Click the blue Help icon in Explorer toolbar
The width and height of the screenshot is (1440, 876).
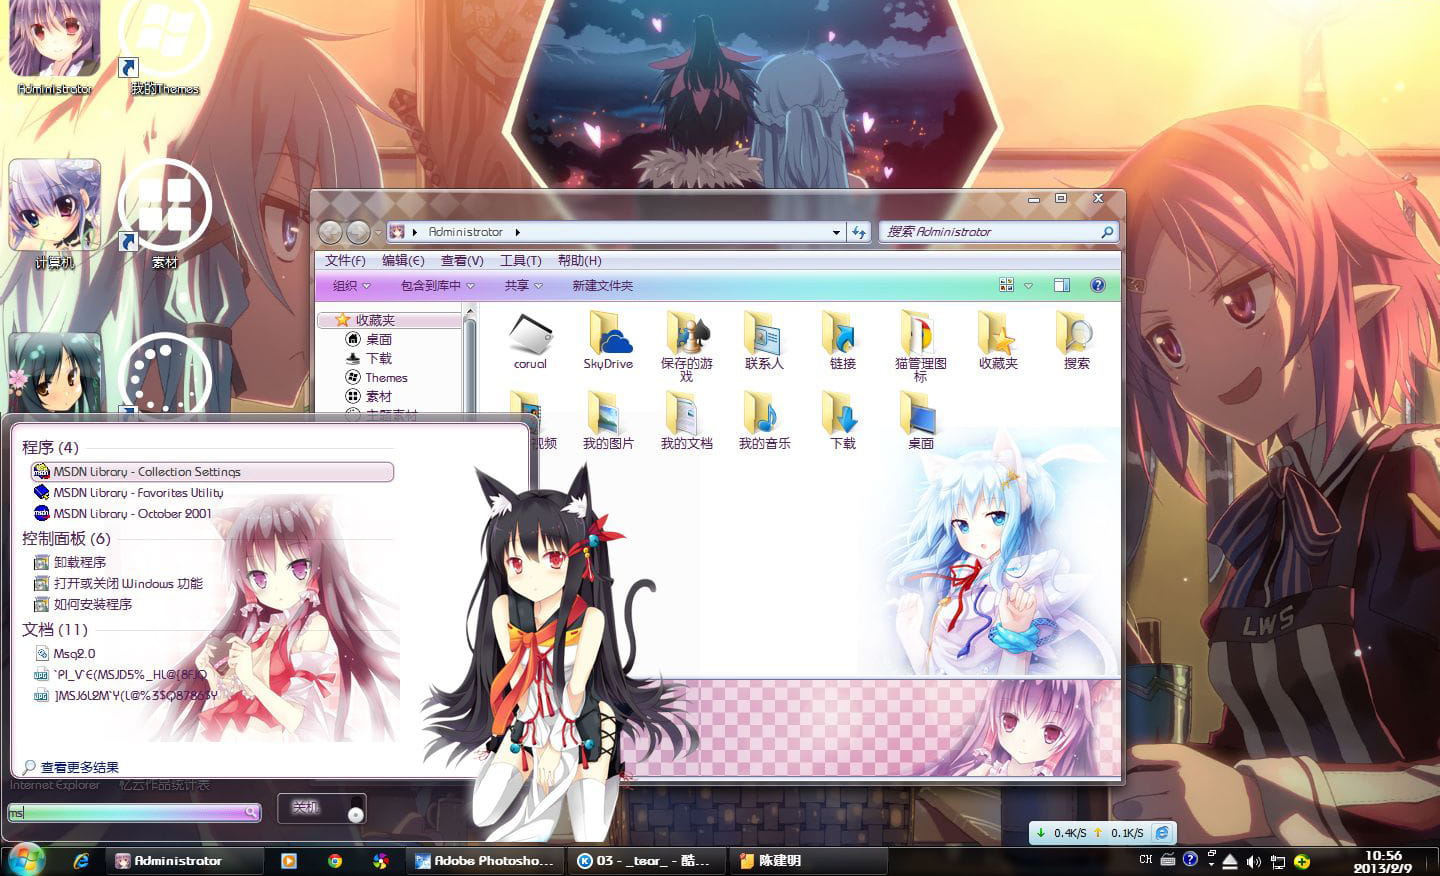1098,285
